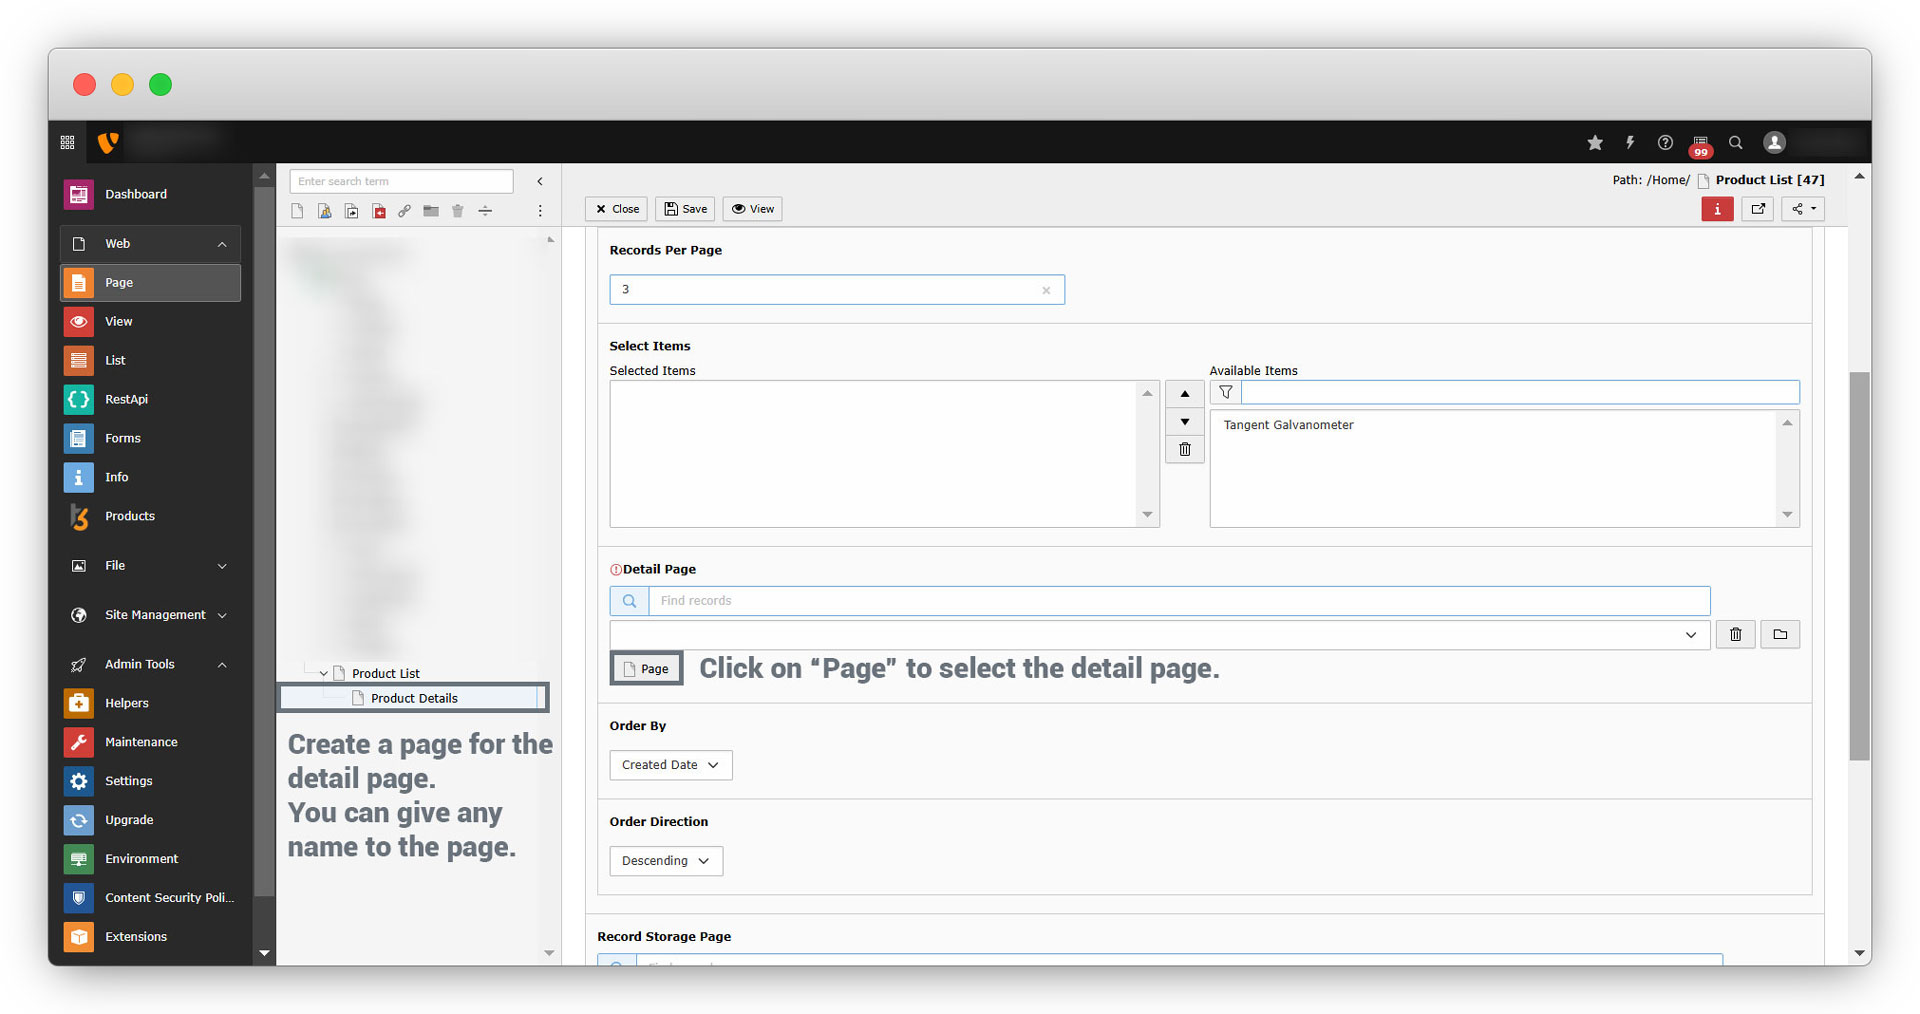Open the flush cache lightning icon
This screenshot has height=1014, width=1920.
tap(1630, 143)
